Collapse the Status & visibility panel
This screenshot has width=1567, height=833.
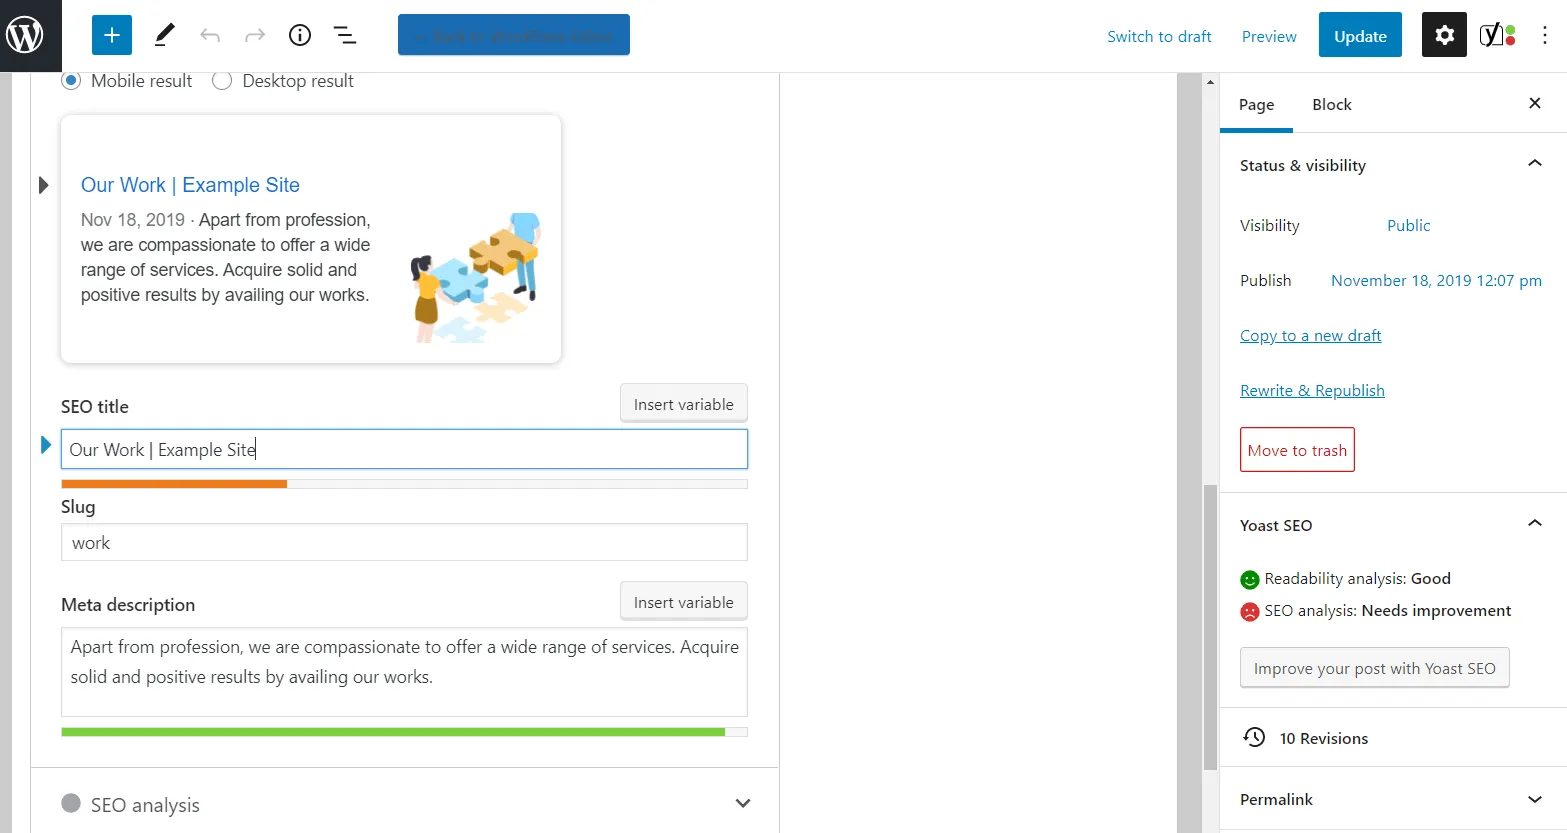pos(1534,164)
